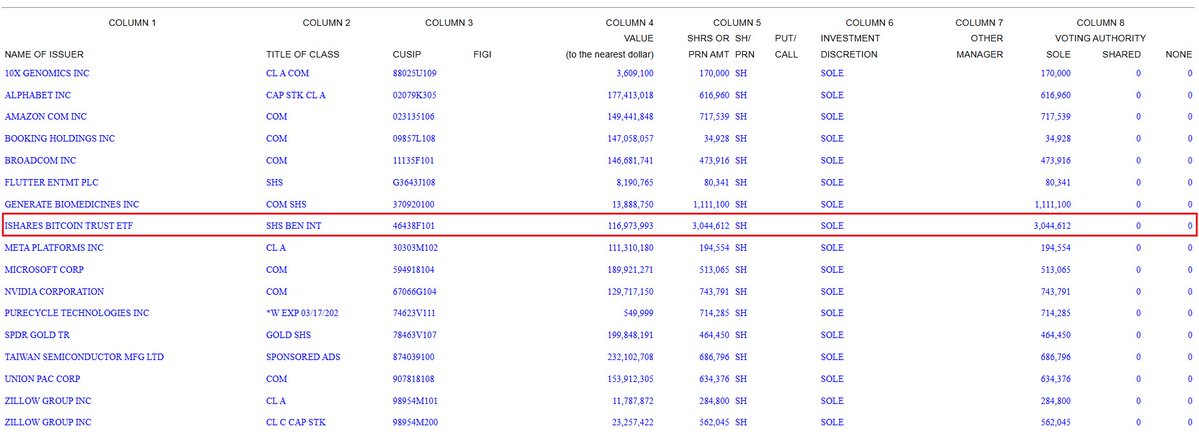Click CUSIP 907818108 for Union Pacific
1199x446 pixels.
pos(414,379)
